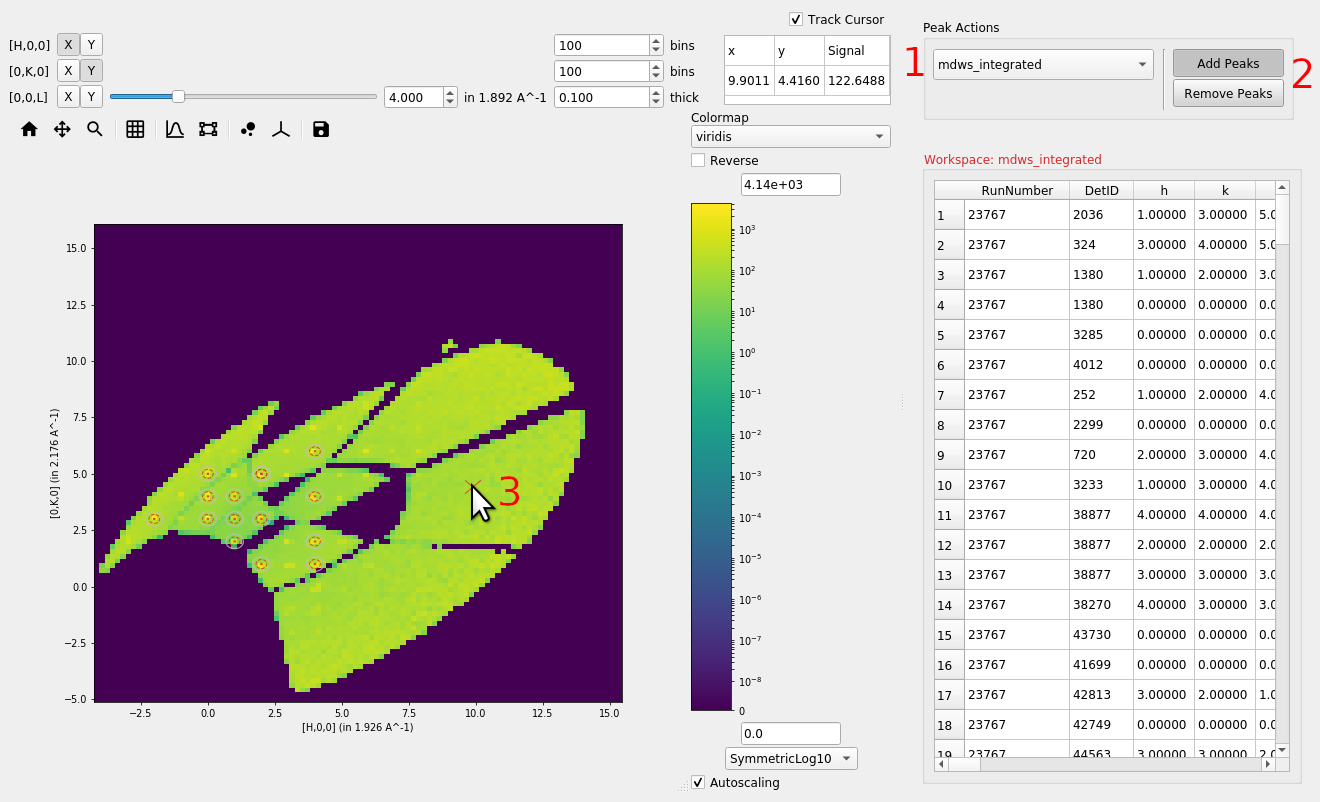
Task: Toggle the peaks overlay tool
Action: tap(247, 129)
